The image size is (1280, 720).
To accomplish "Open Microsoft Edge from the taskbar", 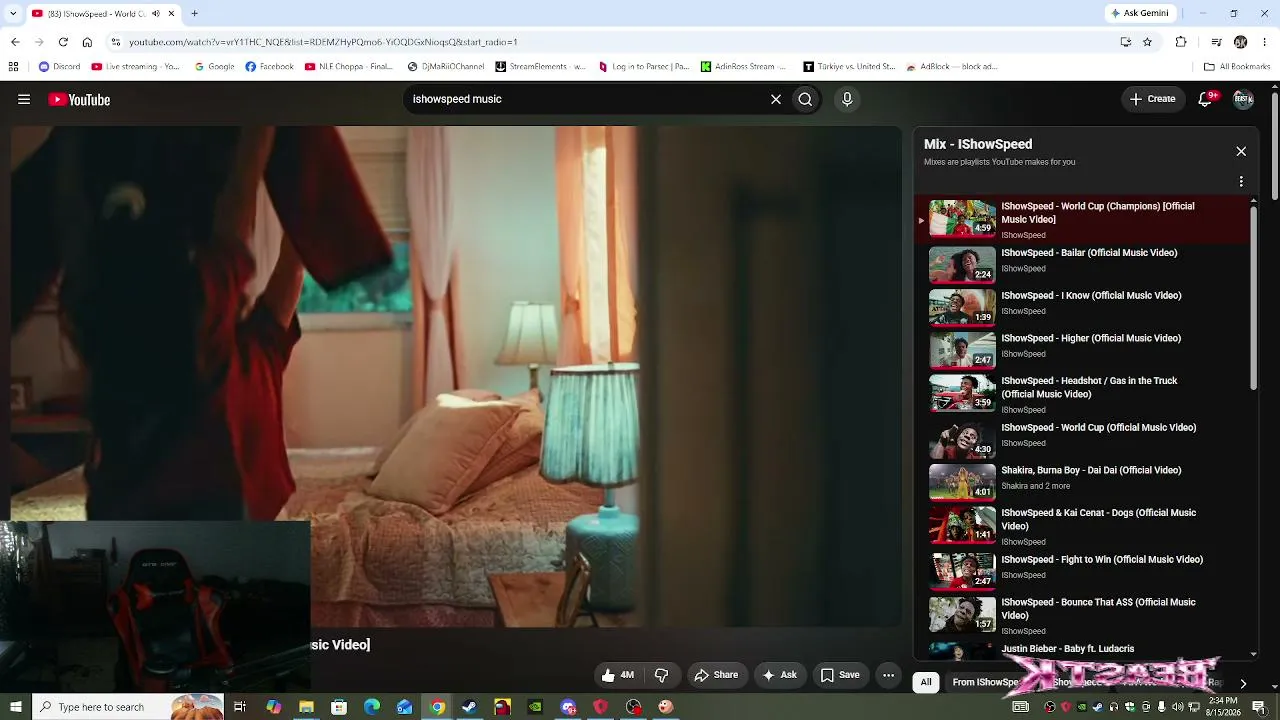I will pyautogui.click(x=372, y=707).
